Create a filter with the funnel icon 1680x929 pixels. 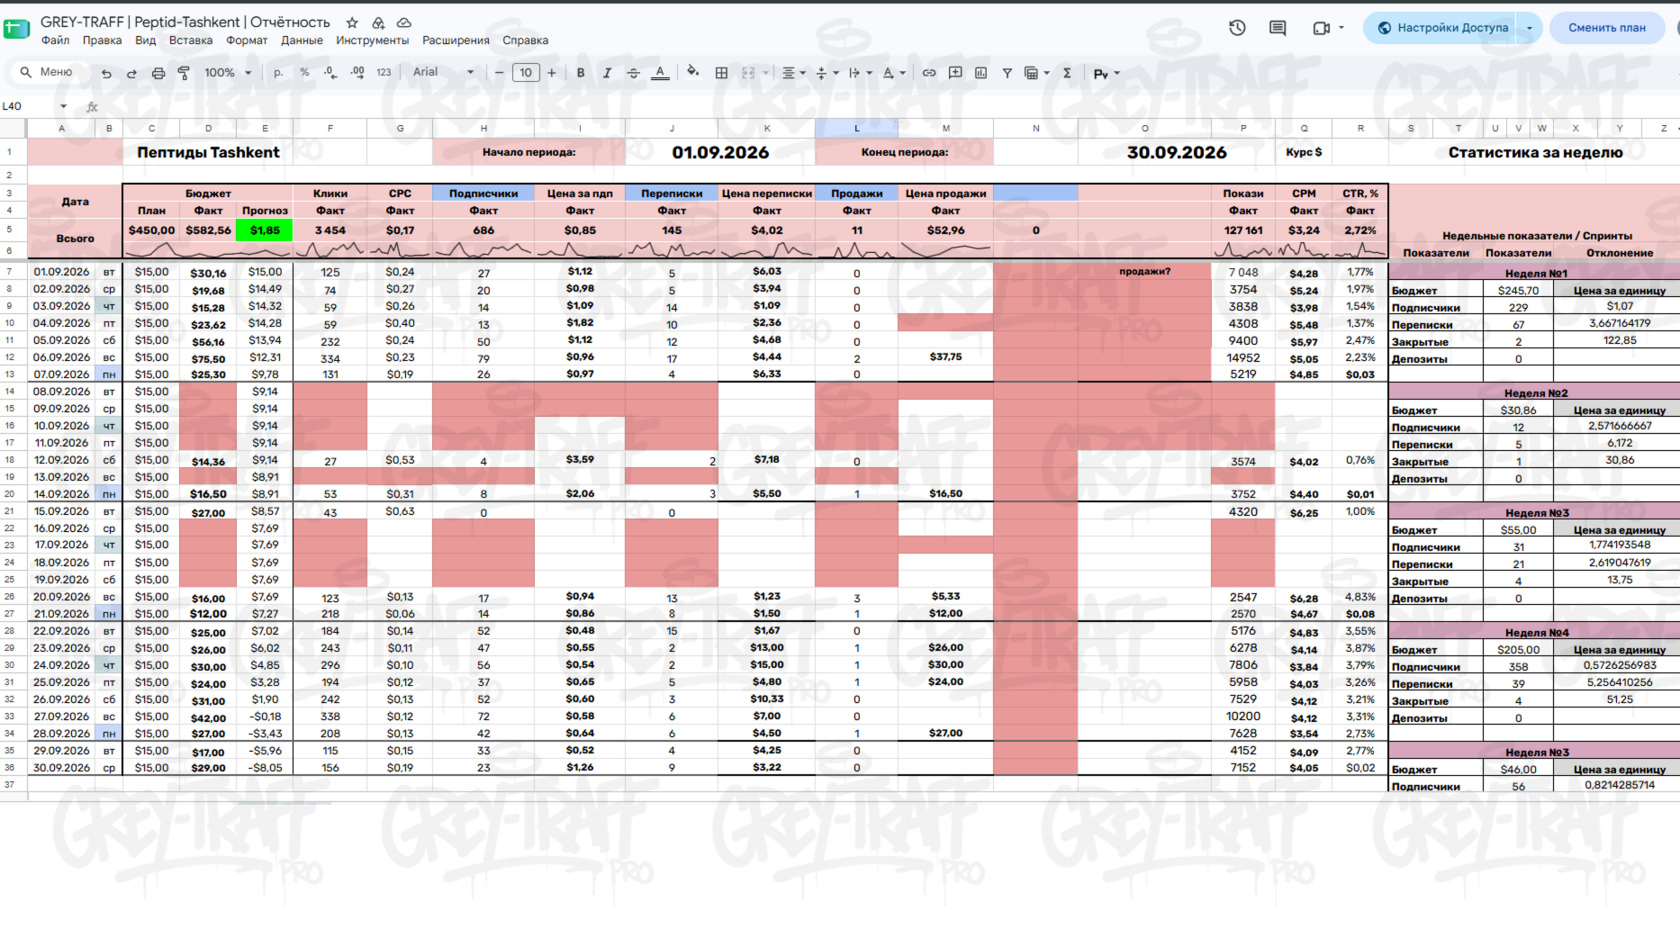pos(1007,73)
